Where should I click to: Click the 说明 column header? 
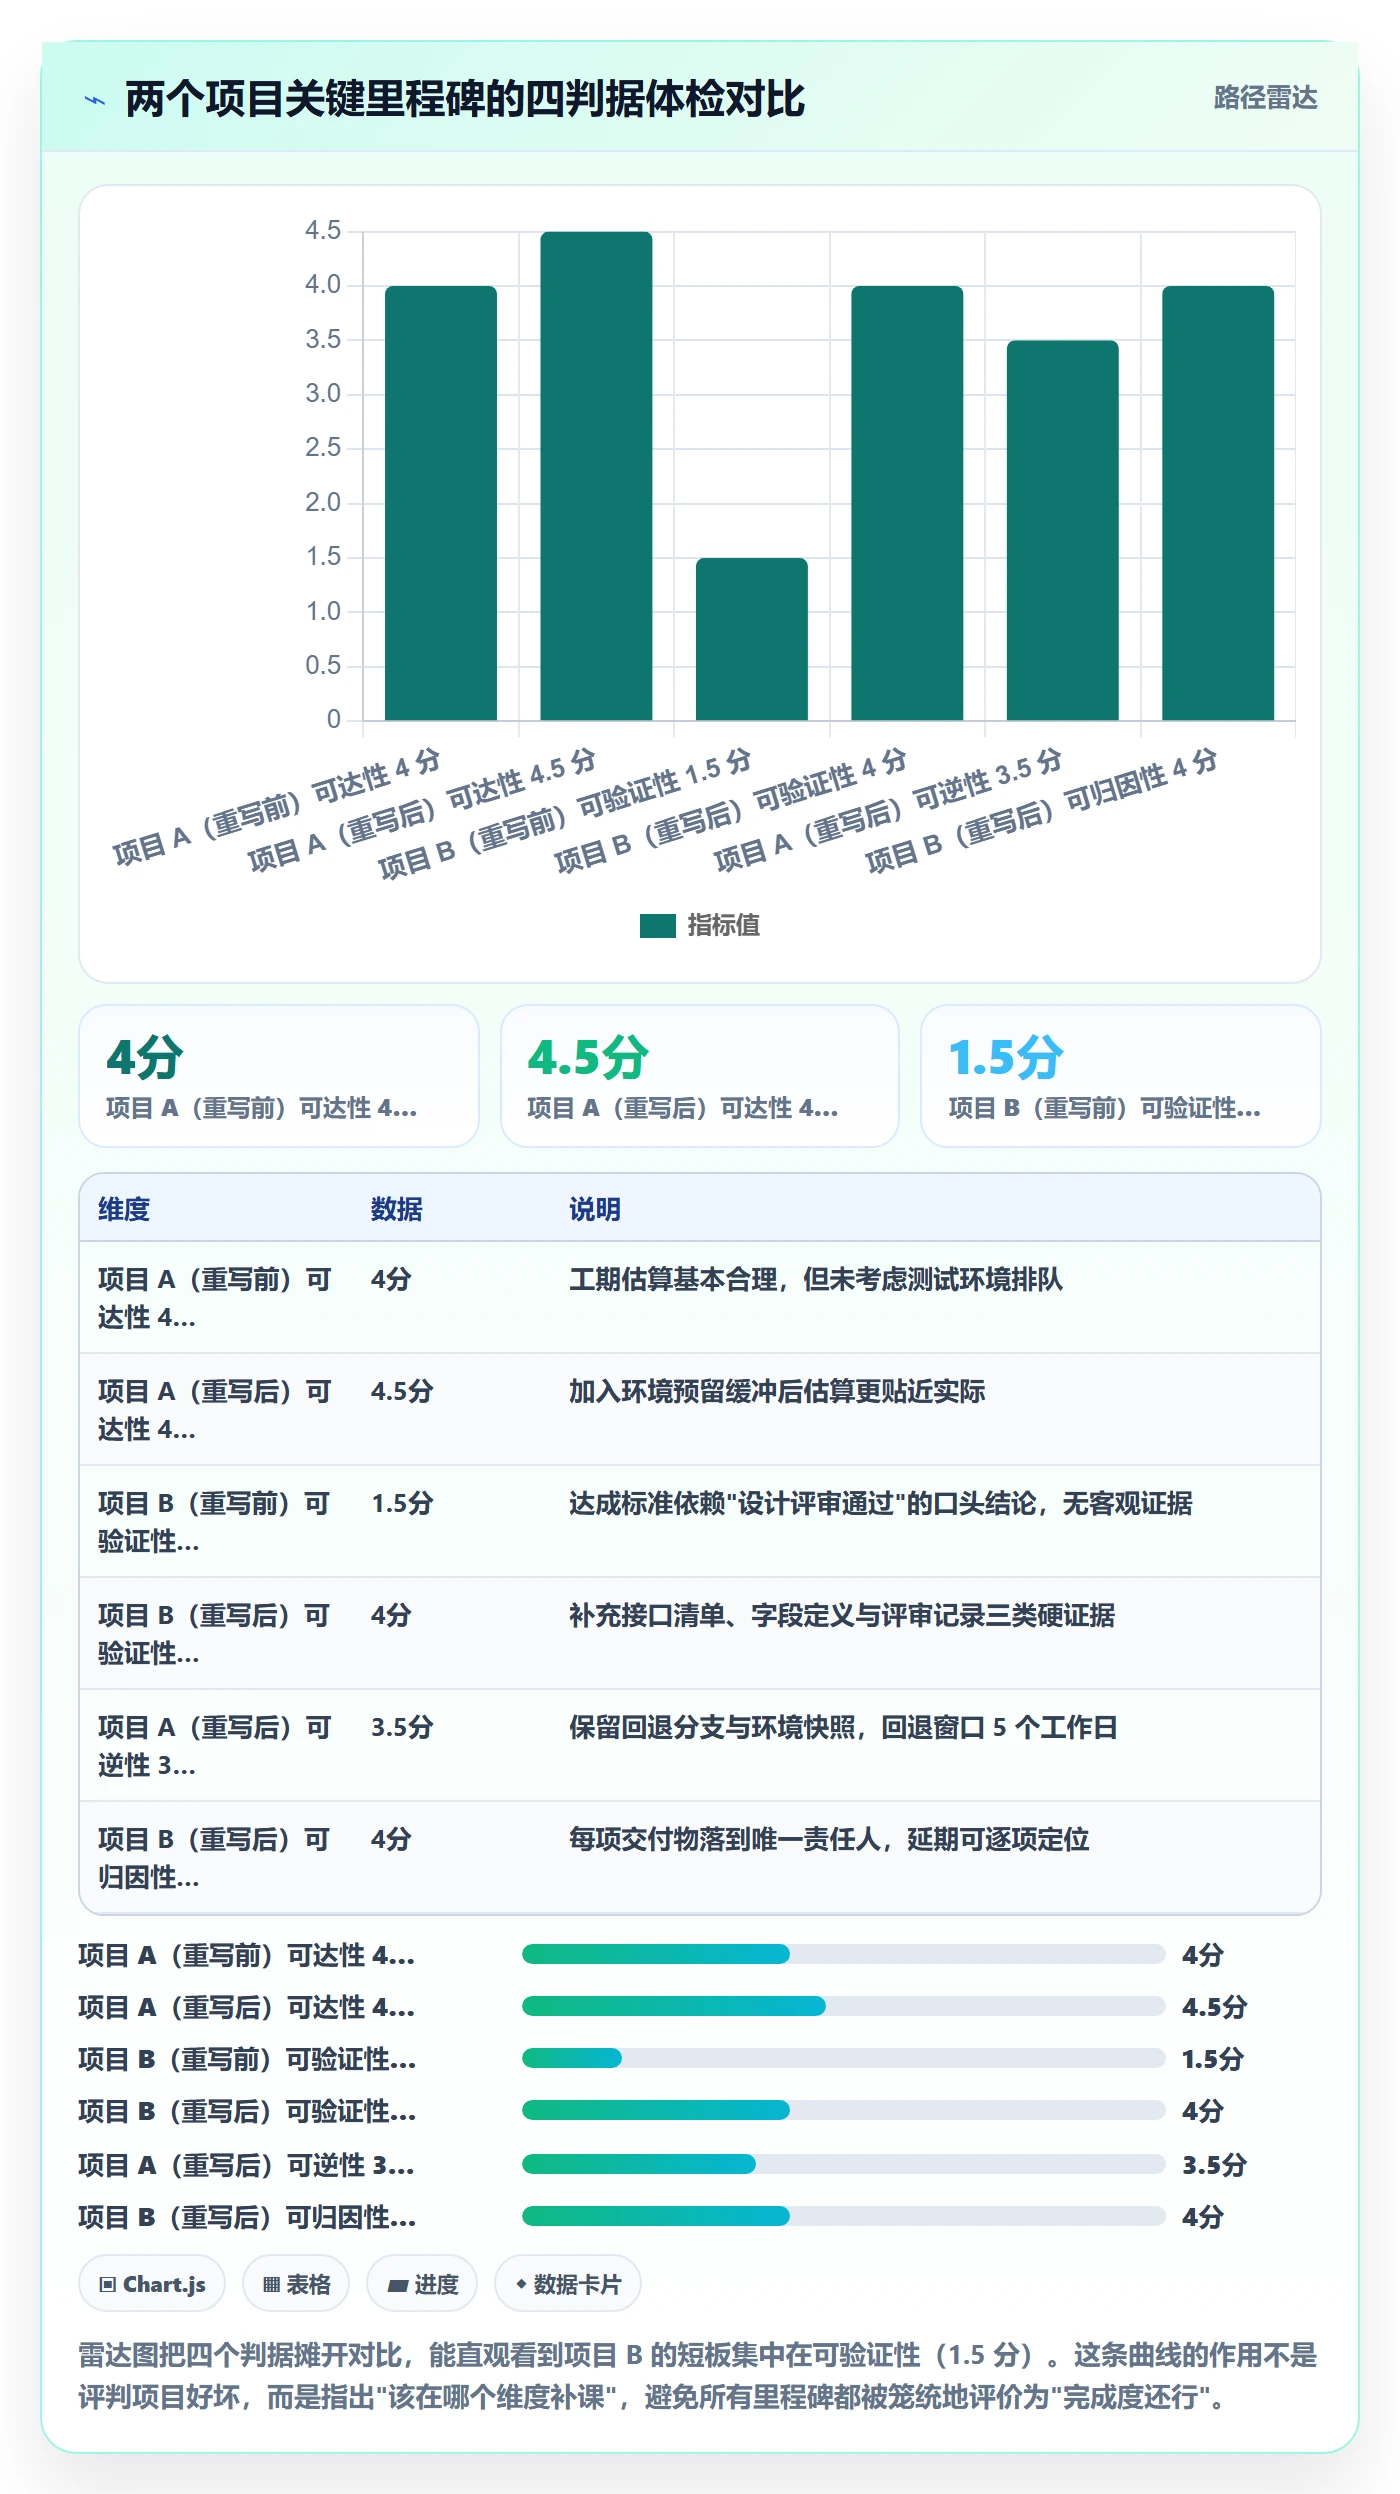tap(595, 1209)
